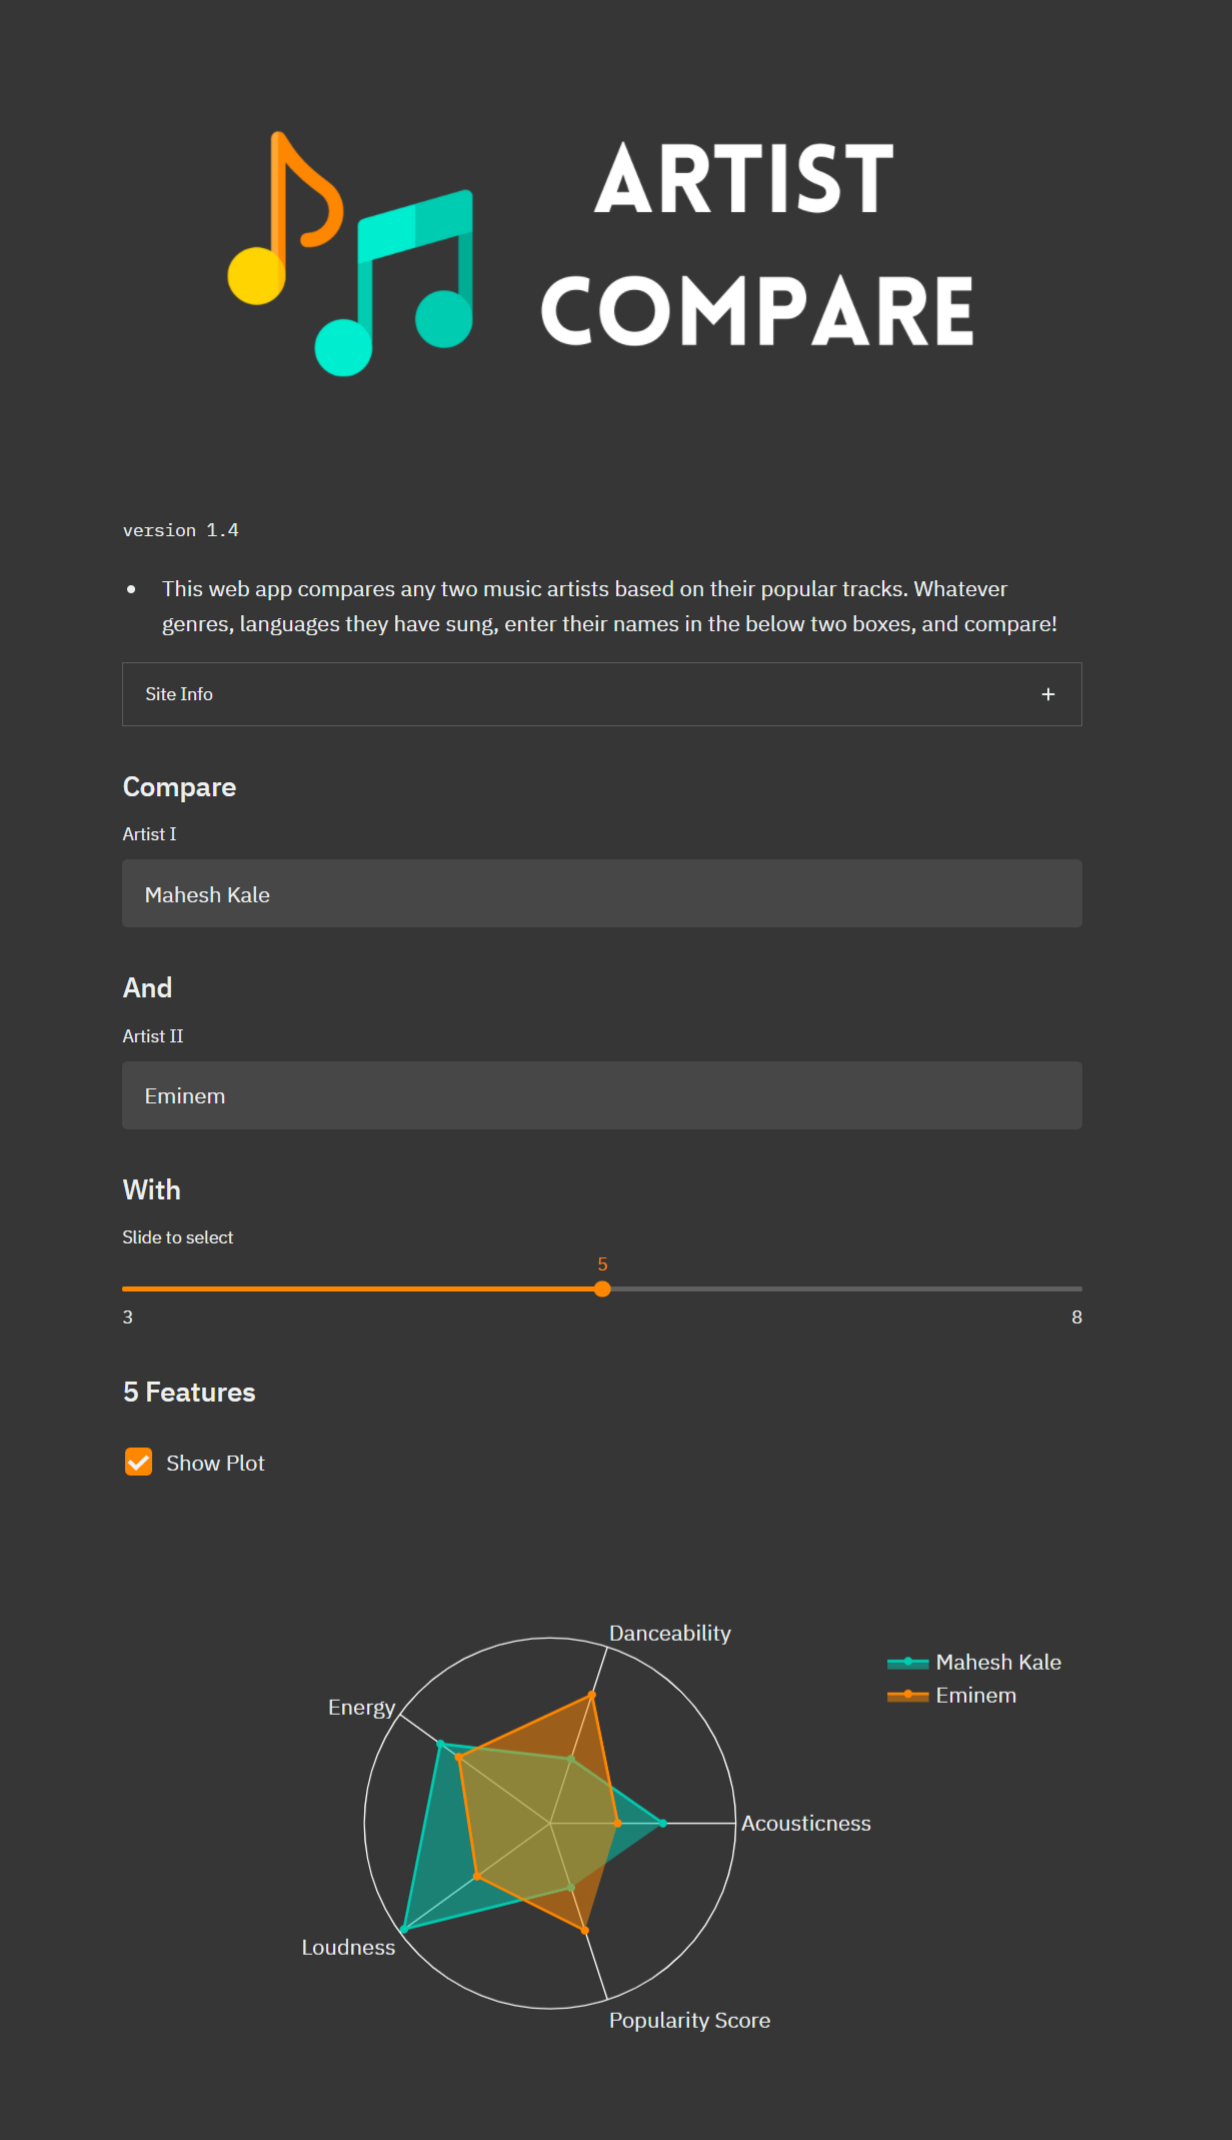Click the version 1.4 text
Image resolution: width=1232 pixels, height=2140 pixels.
[x=181, y=530]
